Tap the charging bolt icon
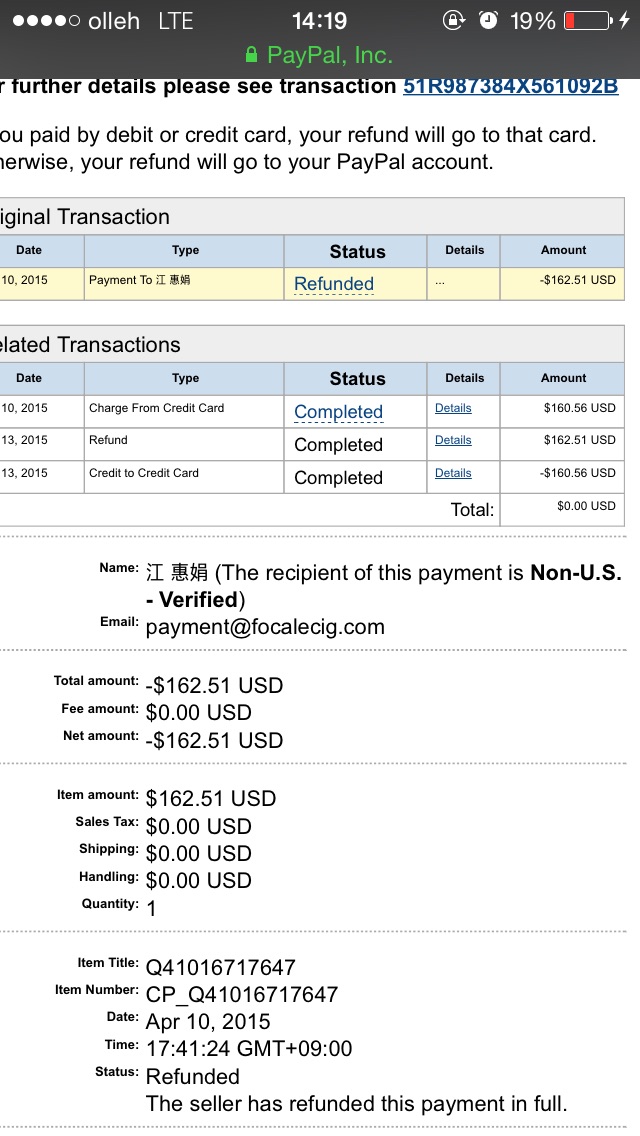 pos(625,20)
